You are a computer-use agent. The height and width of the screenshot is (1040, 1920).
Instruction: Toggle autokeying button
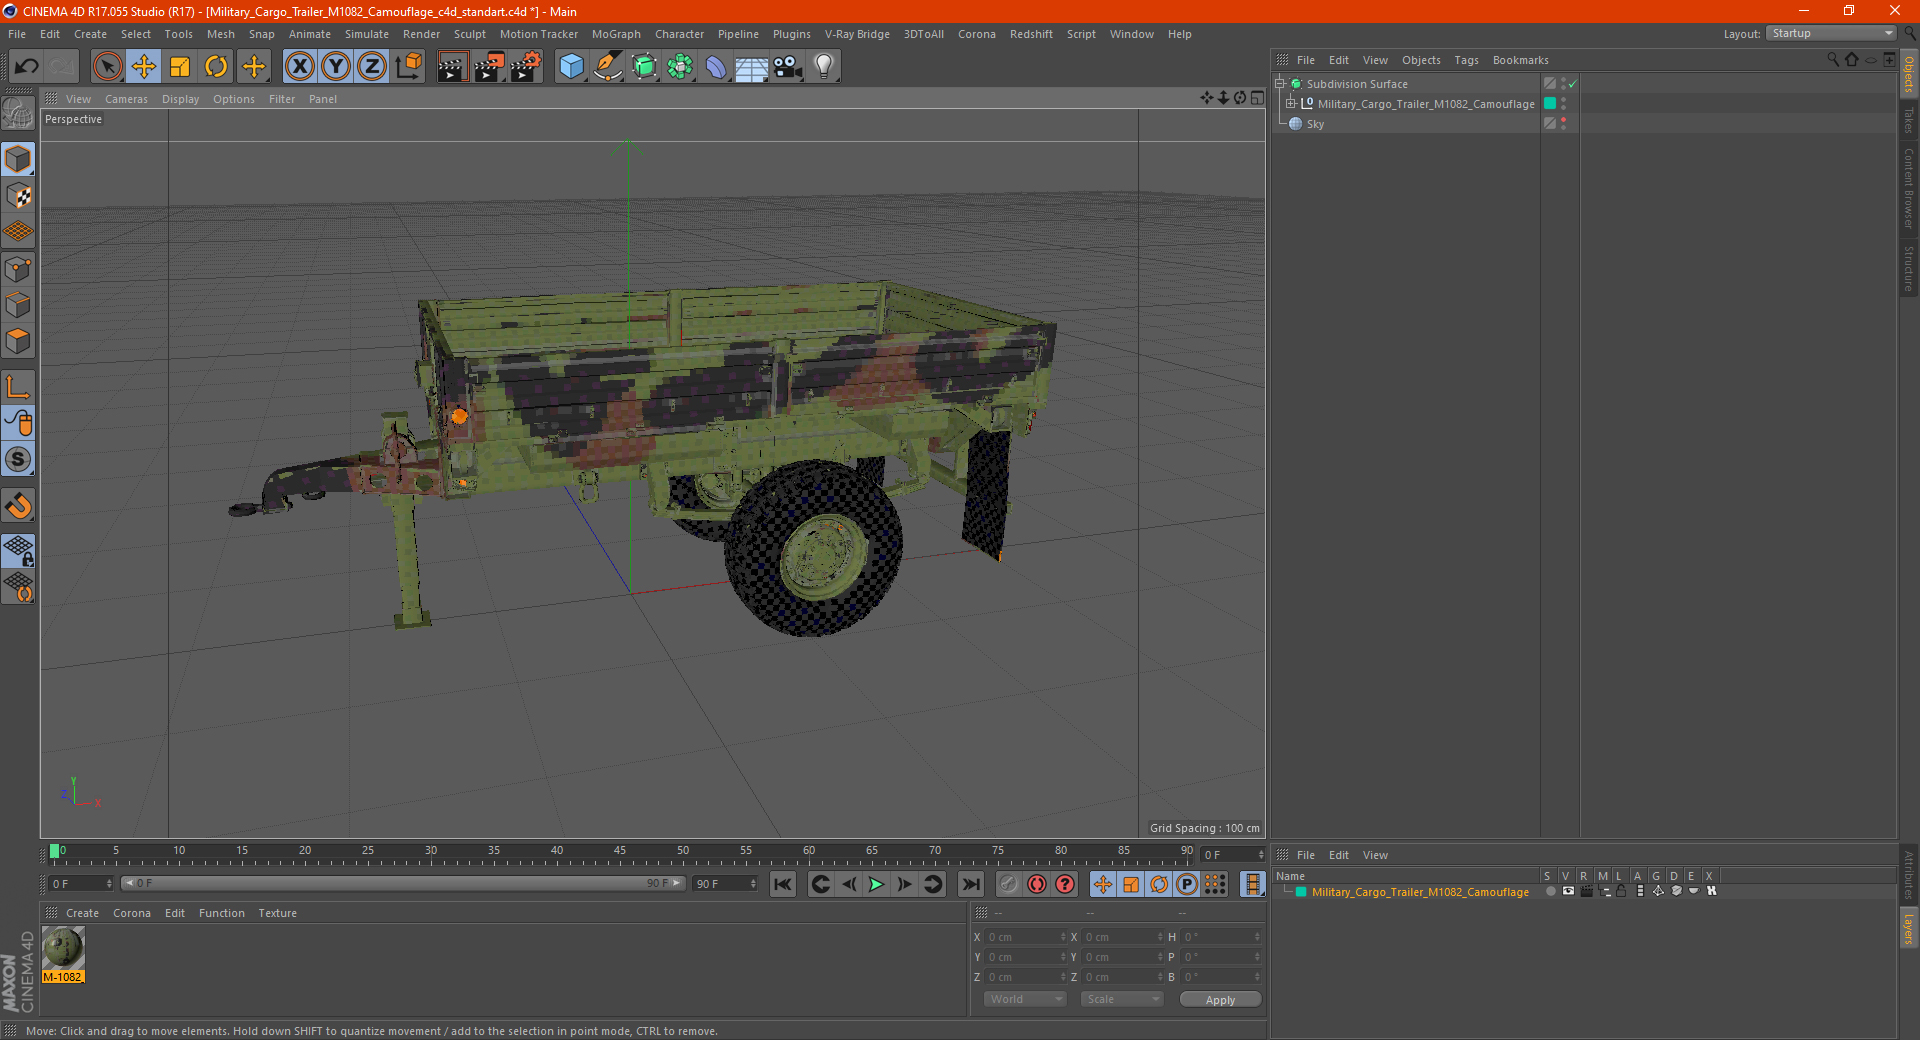[1037, 884]
